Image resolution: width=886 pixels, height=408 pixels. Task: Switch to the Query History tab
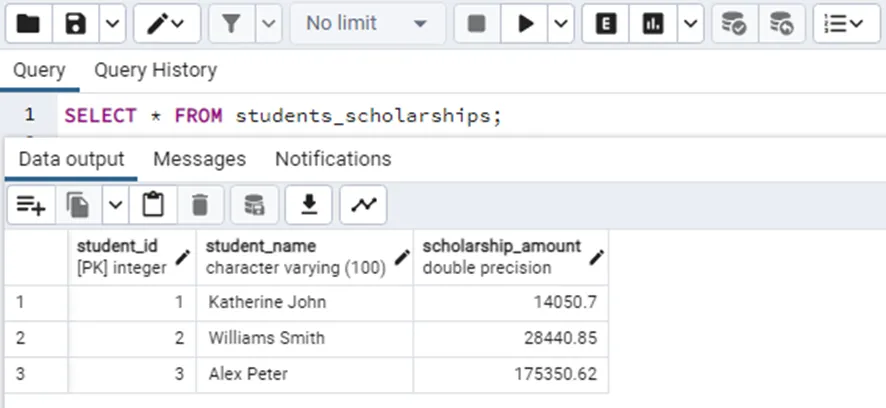click(x=155, y=71)
